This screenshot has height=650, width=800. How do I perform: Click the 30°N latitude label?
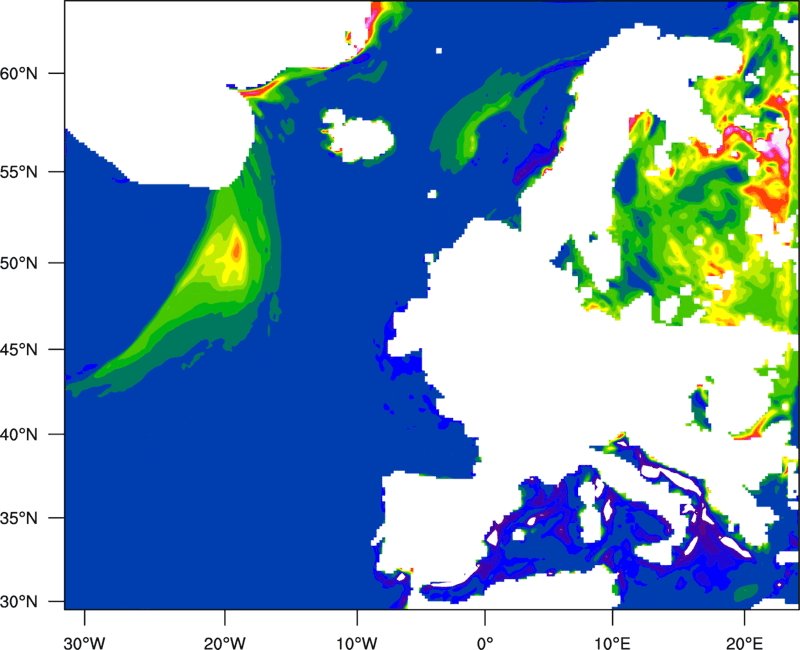pyautogui.click(x=19, y=602)
